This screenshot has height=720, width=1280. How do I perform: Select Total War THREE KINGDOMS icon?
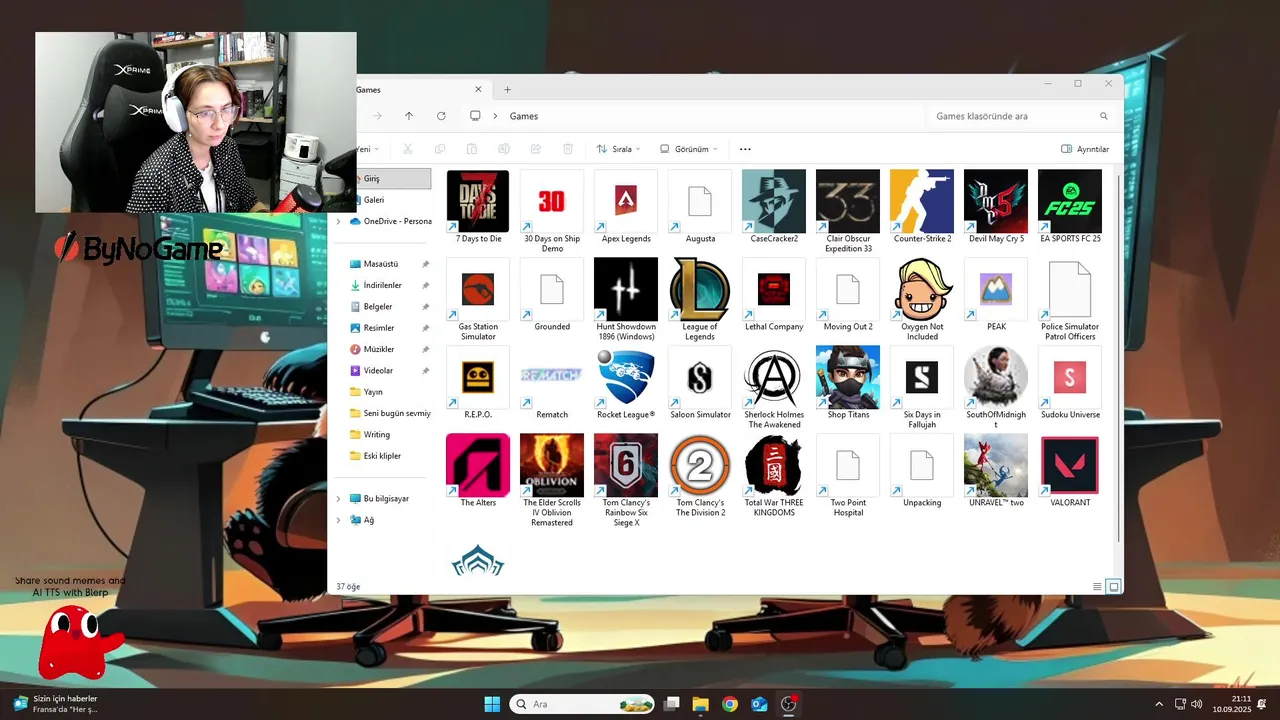coord(774,465)
